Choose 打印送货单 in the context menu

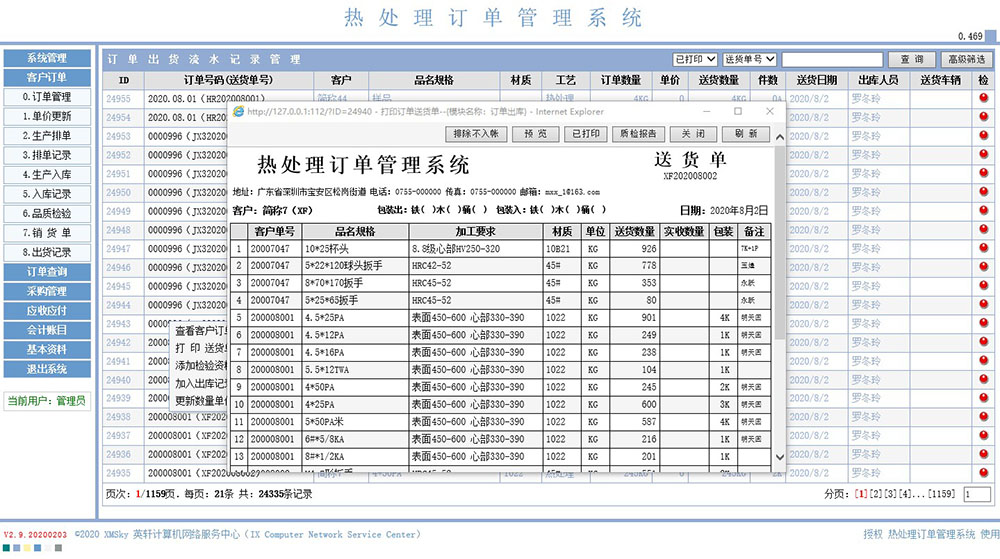(200, 347)
